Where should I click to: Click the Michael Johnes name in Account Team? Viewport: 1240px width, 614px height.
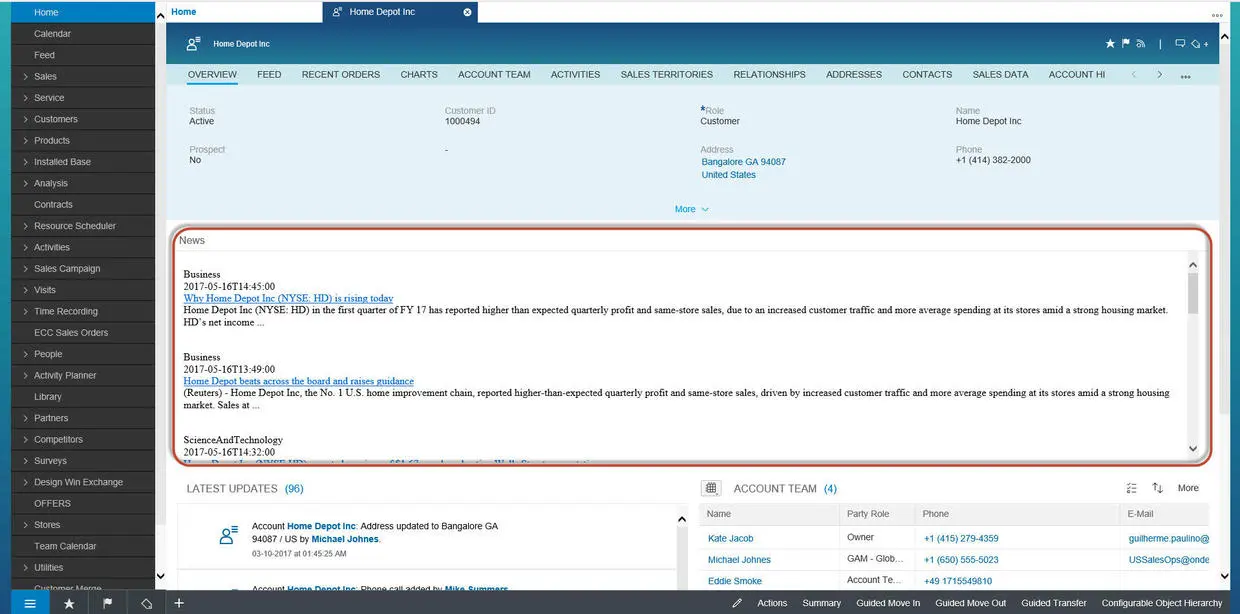739,560
